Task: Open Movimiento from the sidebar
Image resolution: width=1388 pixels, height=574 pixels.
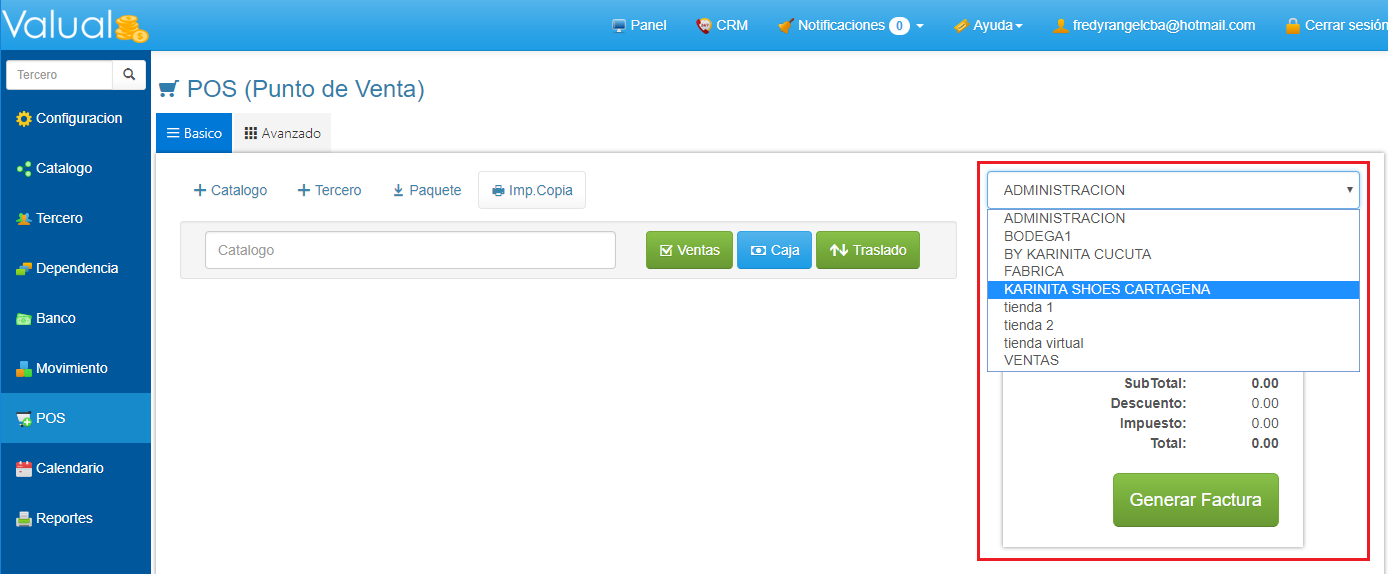Action: point(70,368)
